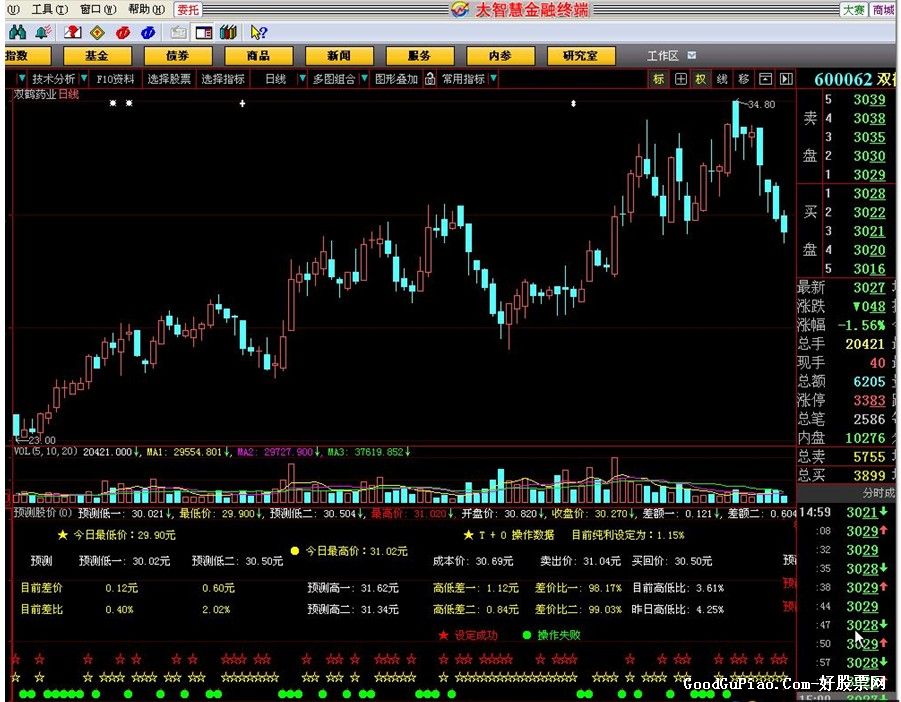
Task: Toggle the 移 move button
Action: coord(744,79)
